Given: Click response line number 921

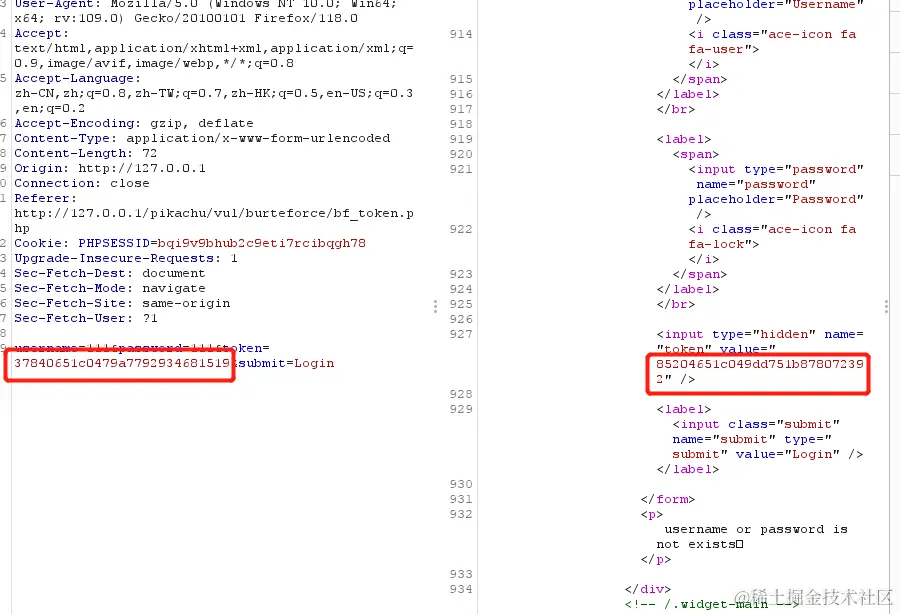Looking at the screenshot, I should tap(461, 169).
